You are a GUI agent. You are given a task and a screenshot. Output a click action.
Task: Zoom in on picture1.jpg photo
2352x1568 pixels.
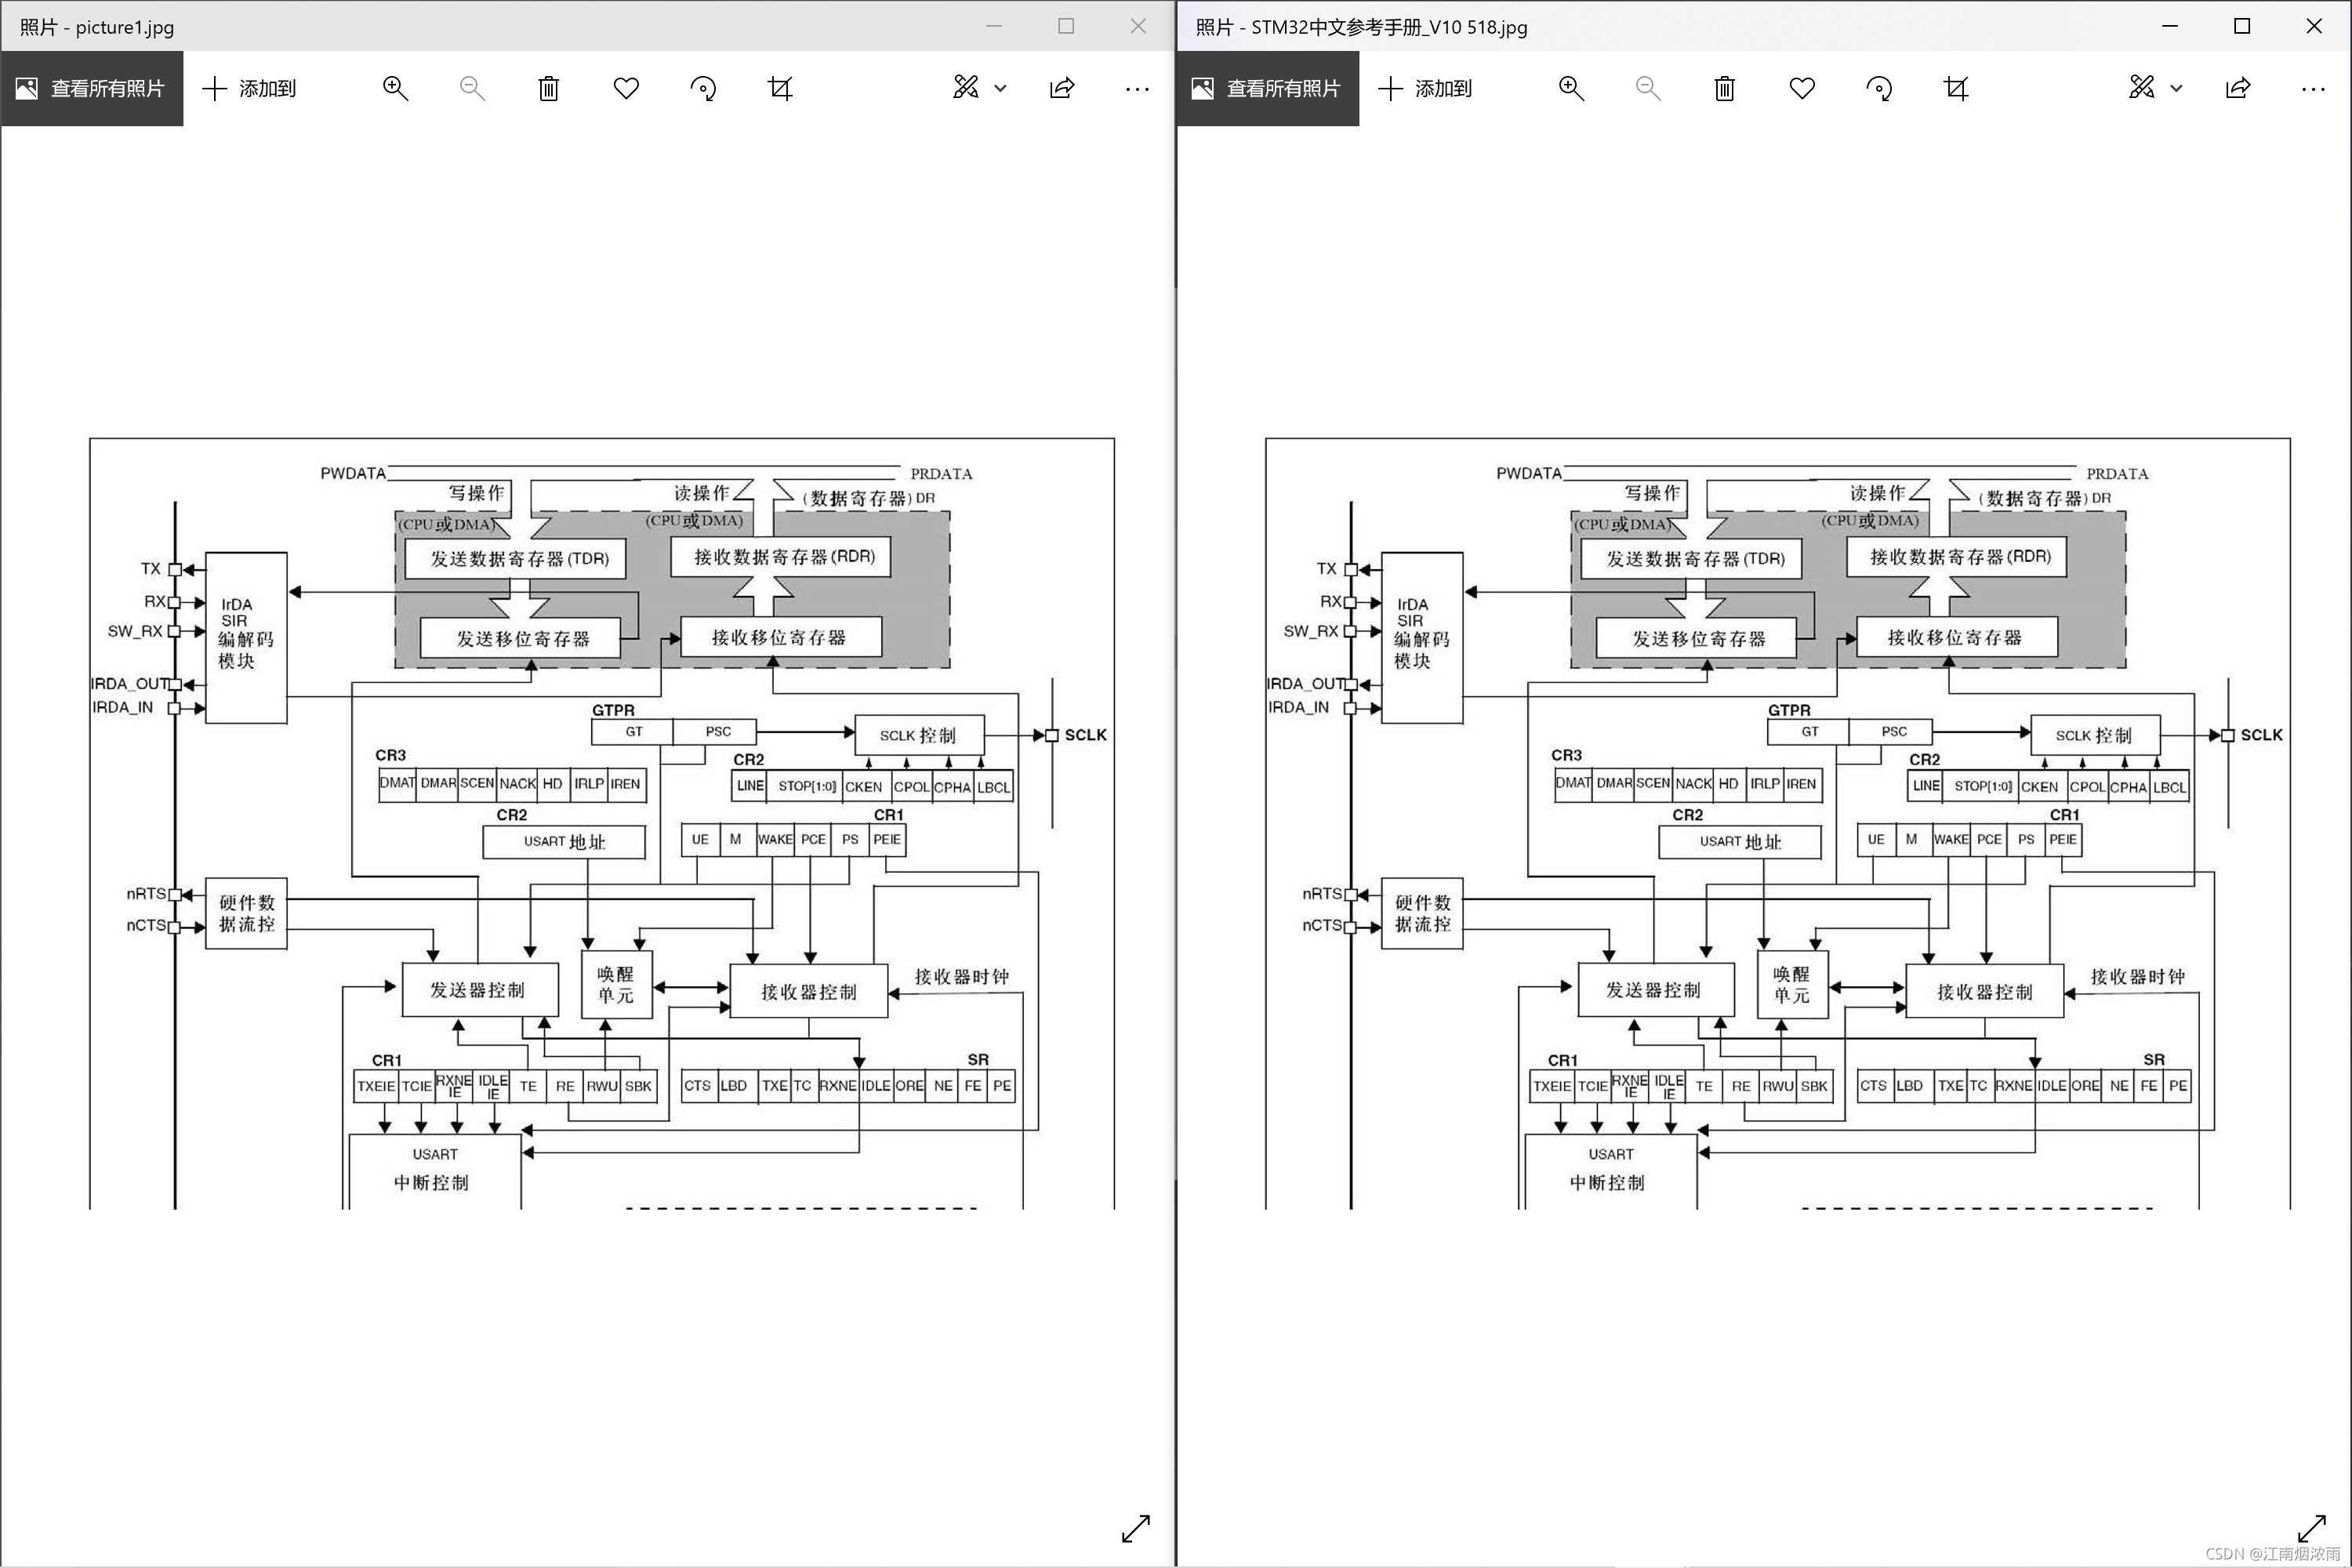click(395, 88)
